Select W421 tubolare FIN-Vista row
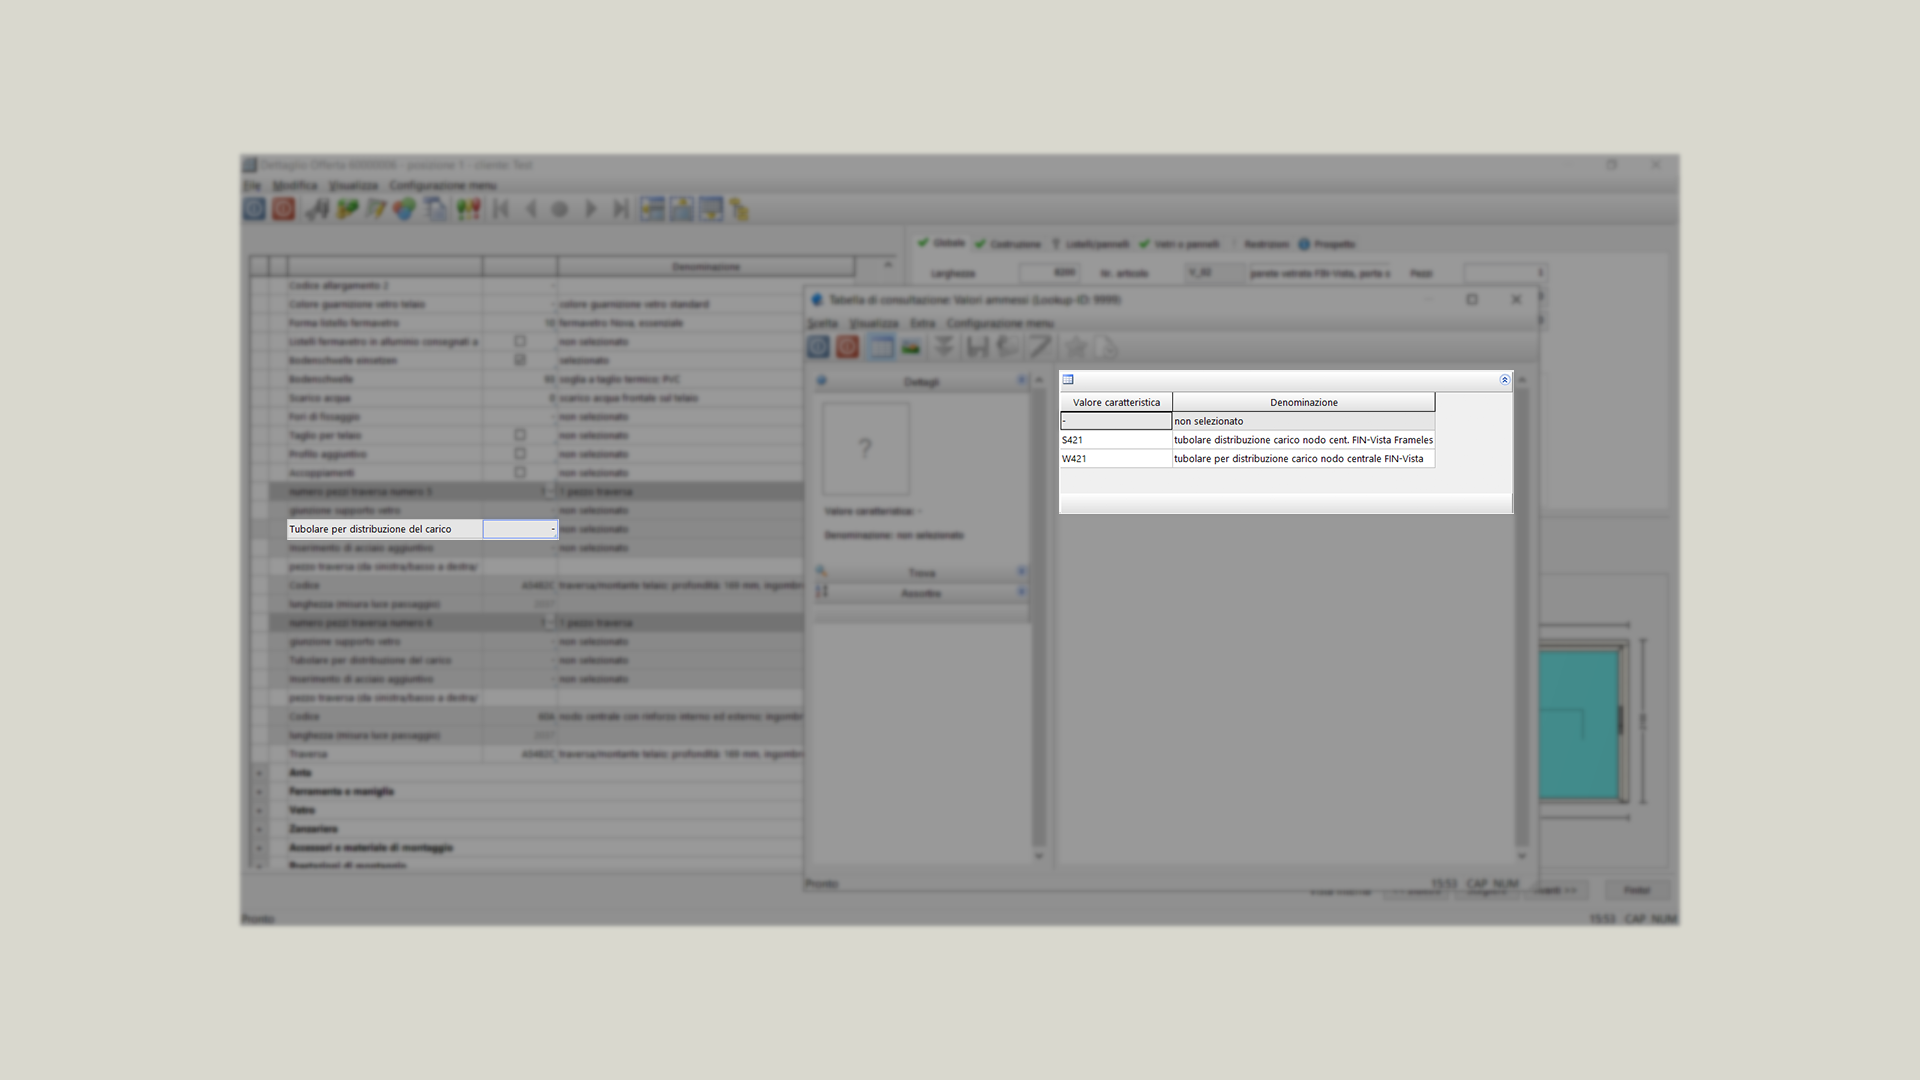This screenshot has height=1080, width=1920. (1298, 459)
